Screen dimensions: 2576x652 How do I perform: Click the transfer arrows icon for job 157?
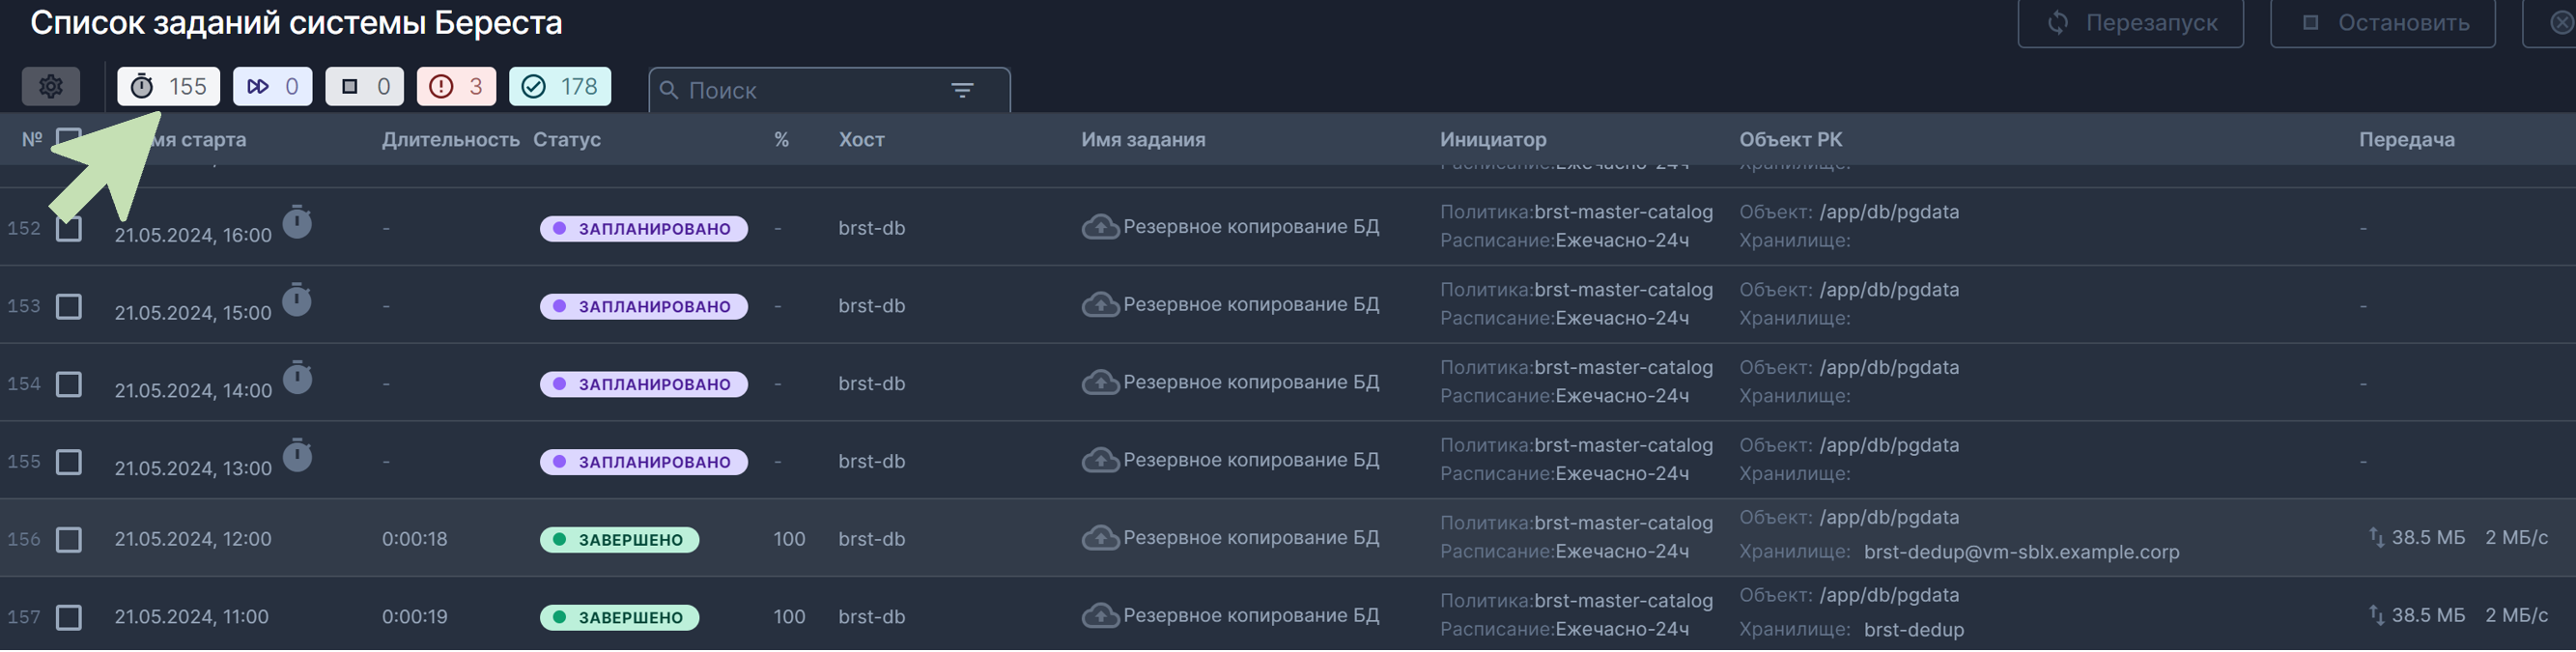tap(2376, 614)
